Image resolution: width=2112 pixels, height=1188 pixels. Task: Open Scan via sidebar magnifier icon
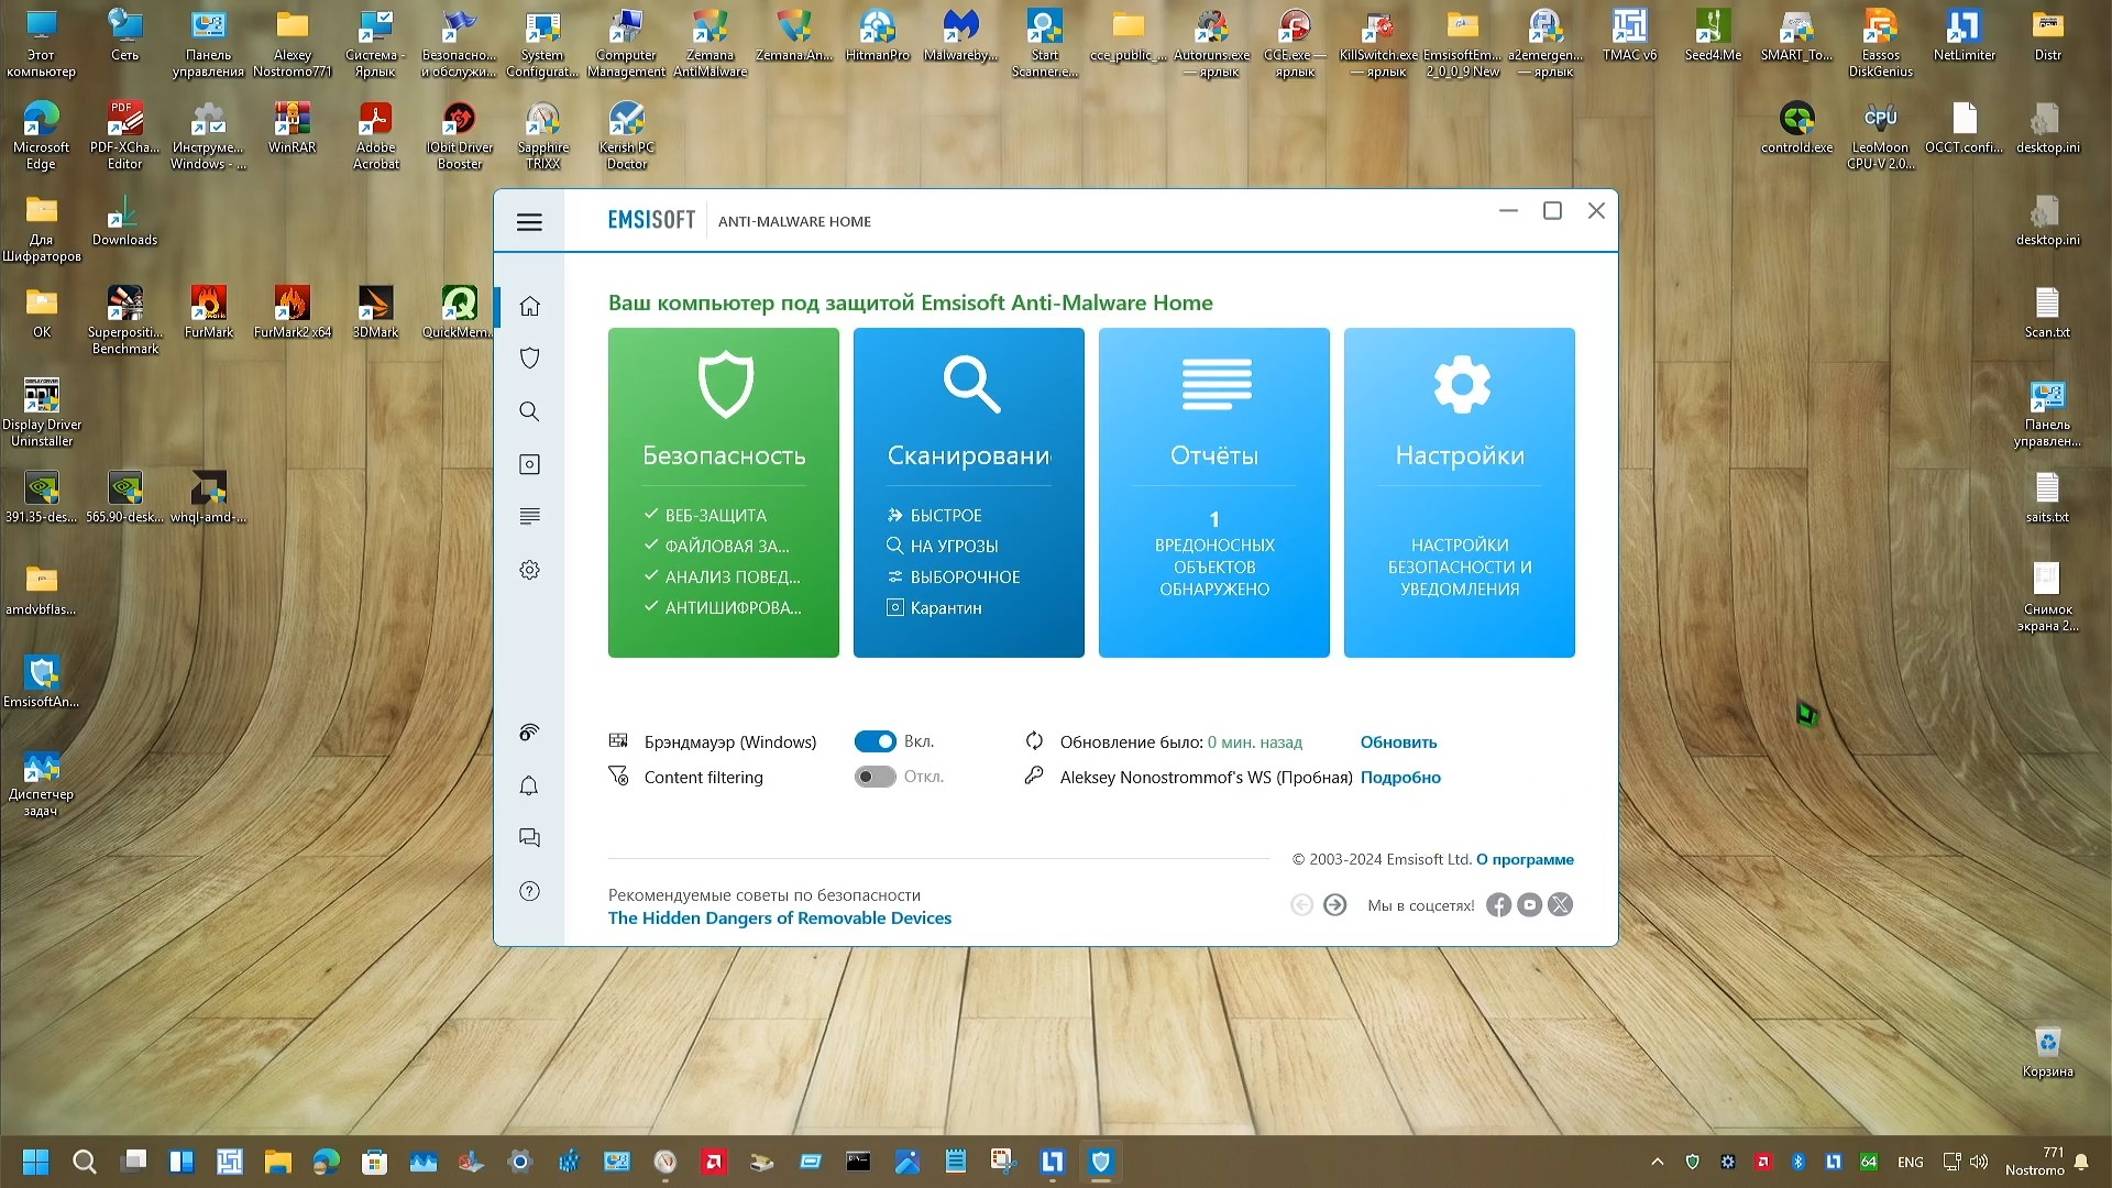point(529,411)
